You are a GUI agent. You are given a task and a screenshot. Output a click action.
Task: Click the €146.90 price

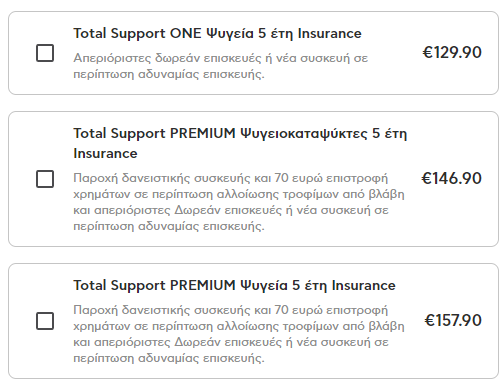[x=452, y=178]
